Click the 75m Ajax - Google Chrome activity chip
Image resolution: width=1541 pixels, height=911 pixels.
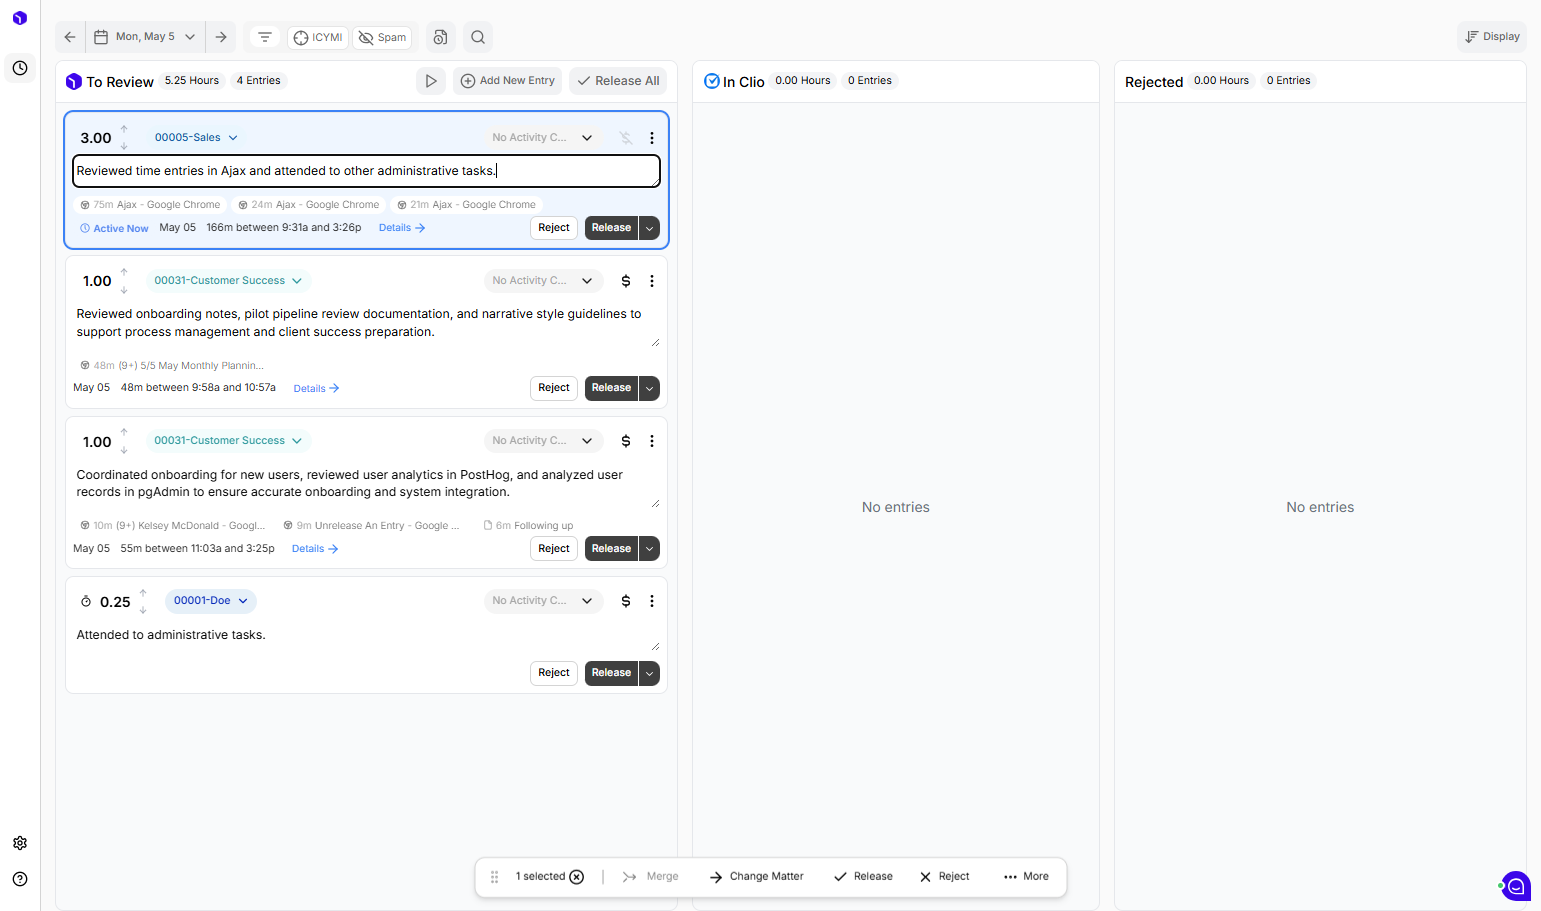(x=150, y=205)
